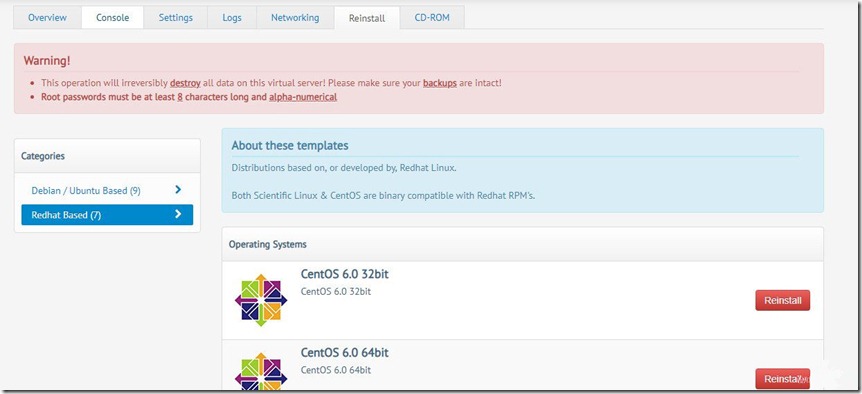The image size is (862, 394).
Task: Click the CentOS 6.0 32bit title
Action: 345,274
